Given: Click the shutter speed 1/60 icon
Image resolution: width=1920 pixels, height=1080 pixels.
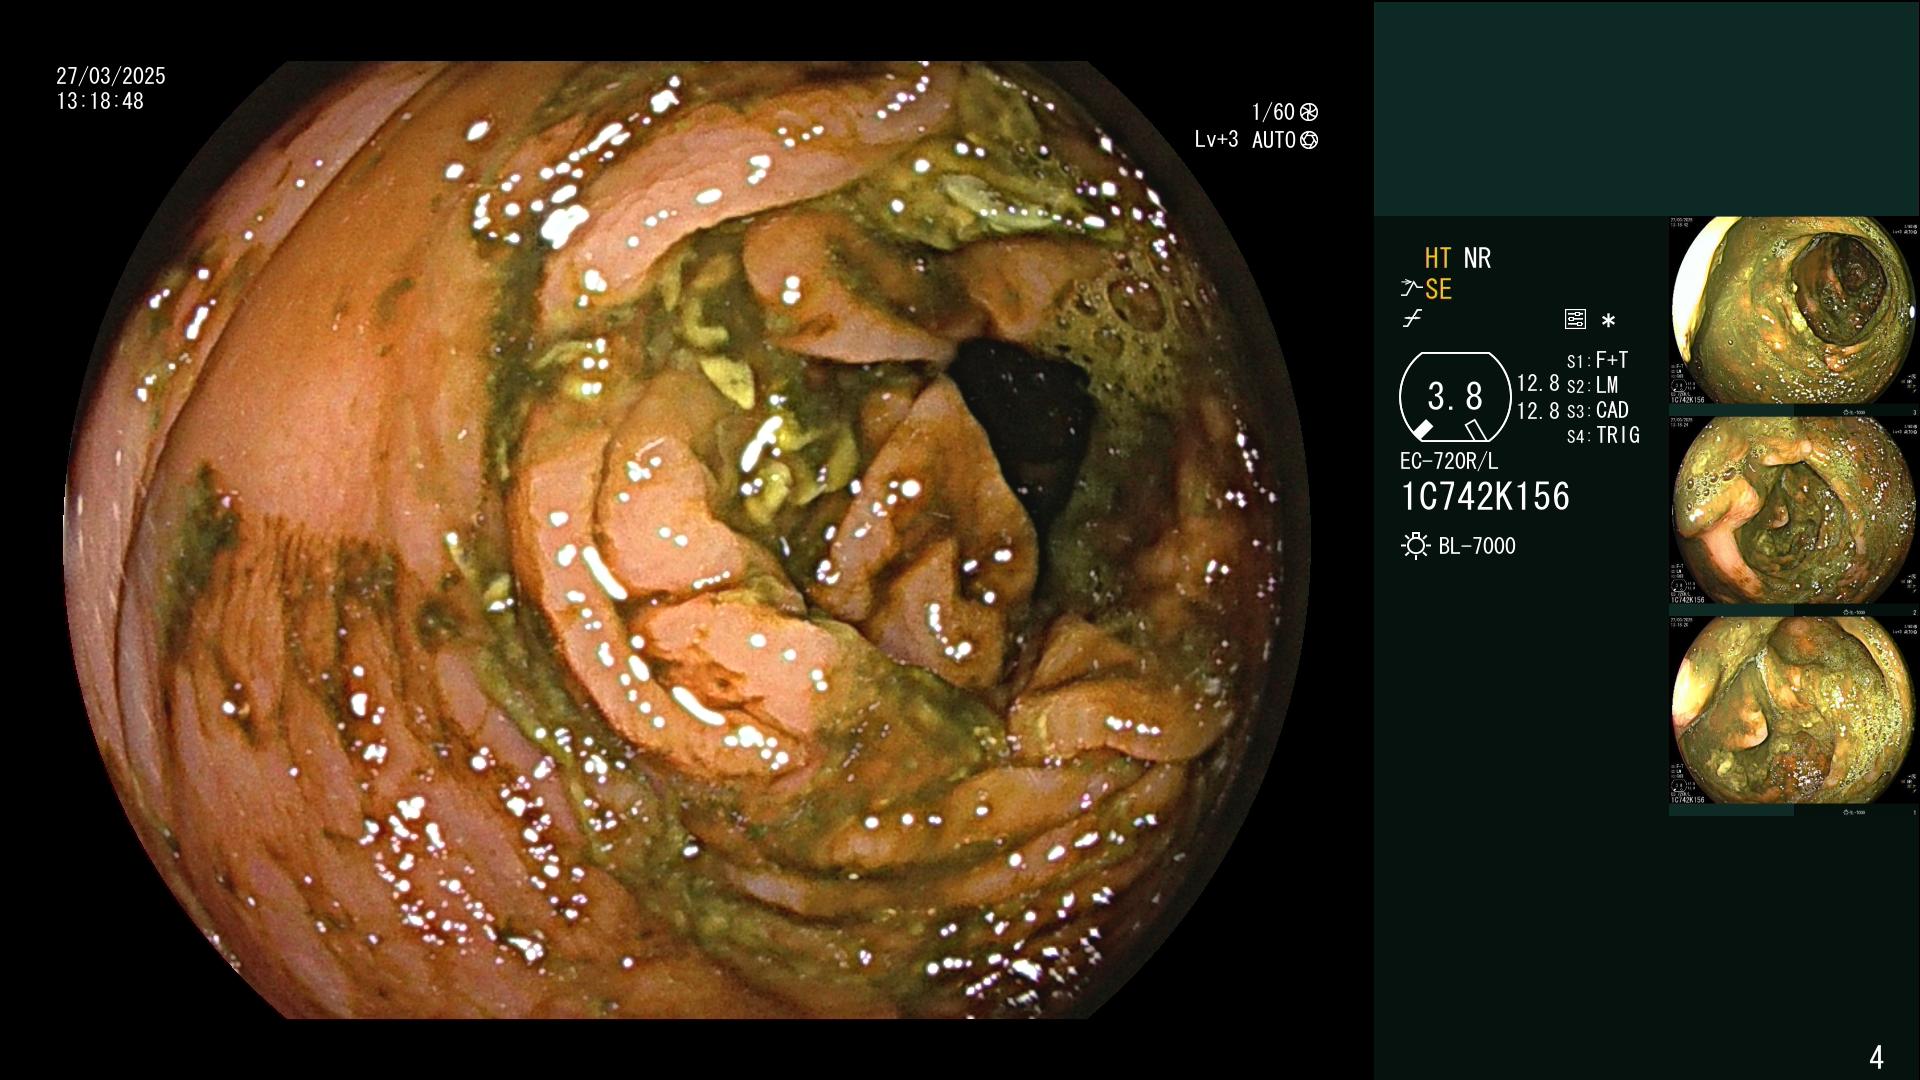Looking at the screenshot, I should [x=1309, y=112].
